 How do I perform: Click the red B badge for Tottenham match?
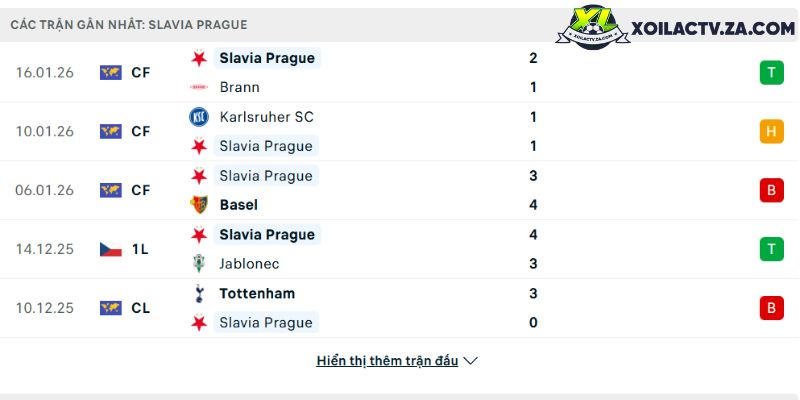tap(771, 308)
